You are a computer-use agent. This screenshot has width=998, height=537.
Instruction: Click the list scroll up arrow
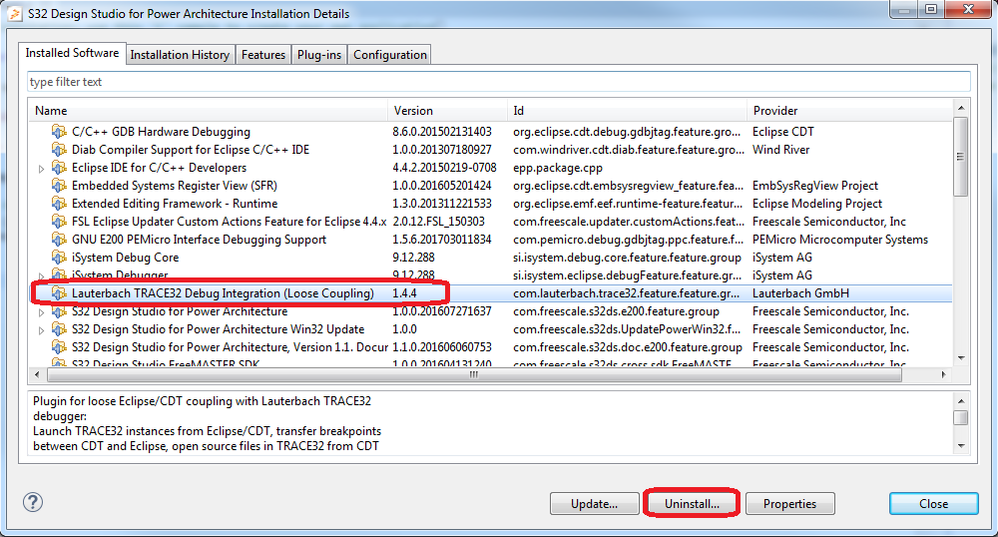(960, 108)
